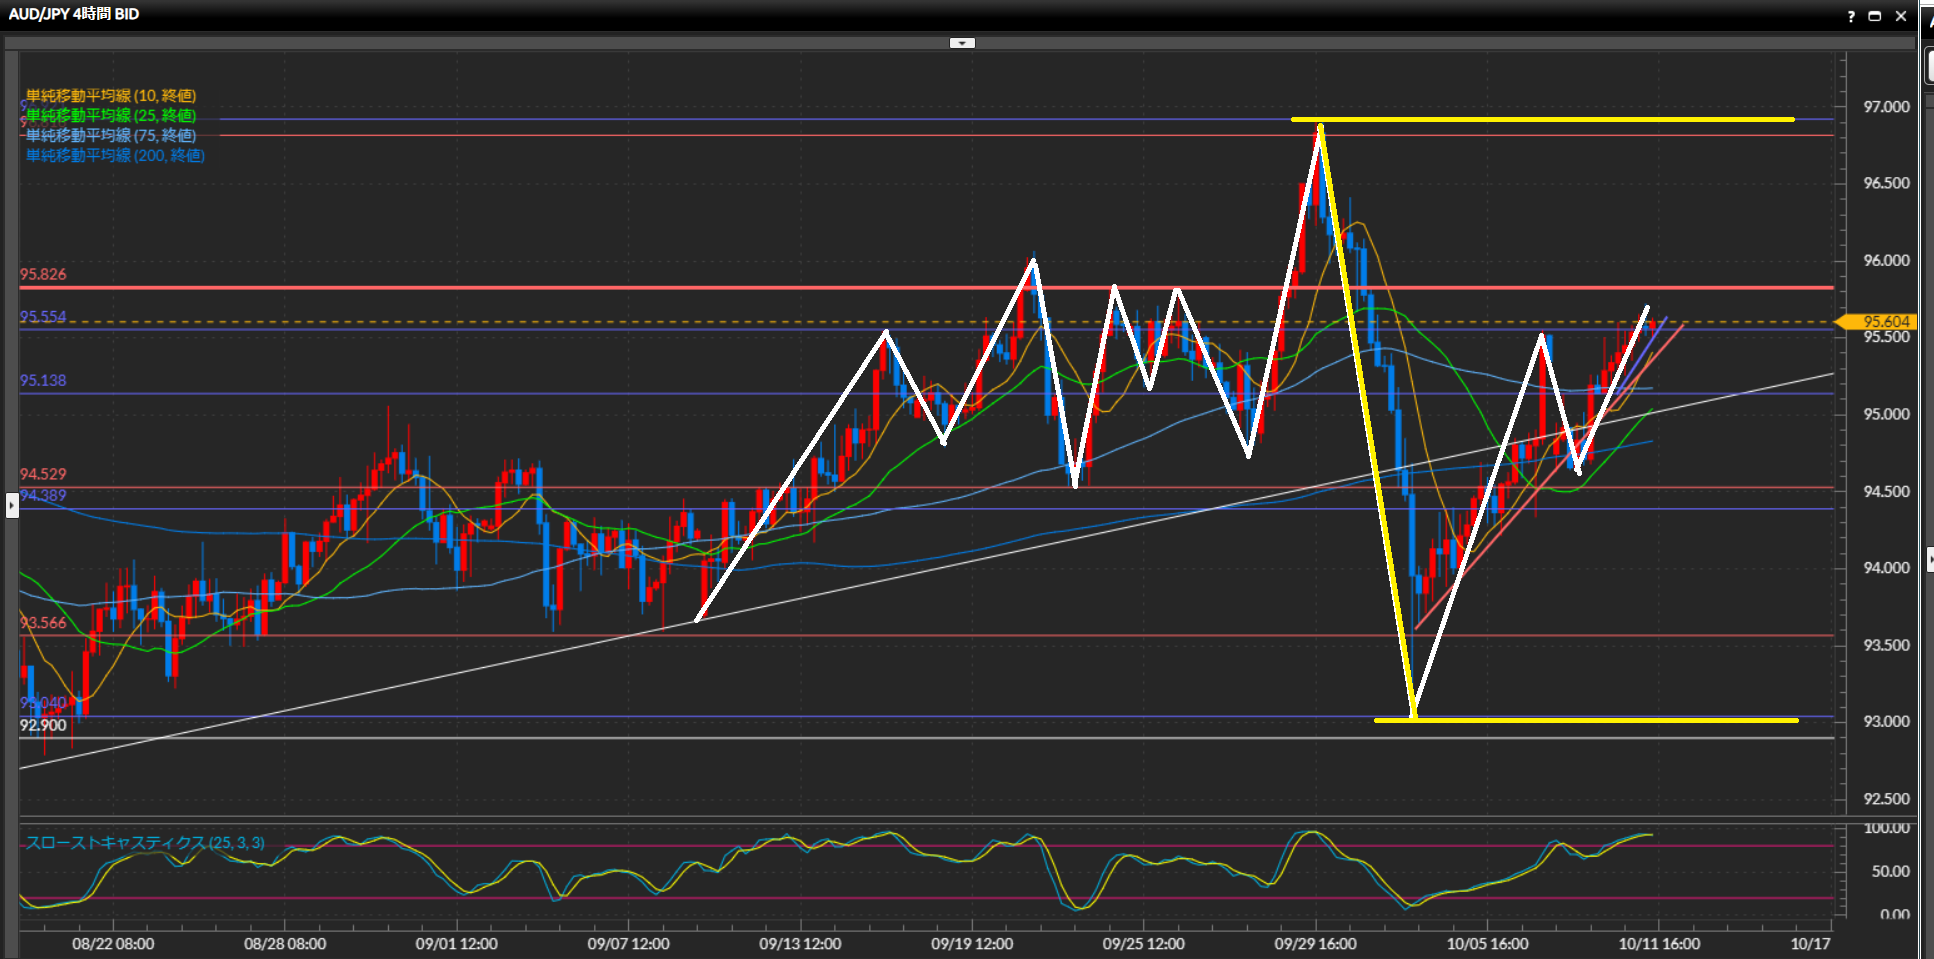Click the Slow Stochastics indicator label
This screenshot has height=959, width=1934.
tap(145, 843)
